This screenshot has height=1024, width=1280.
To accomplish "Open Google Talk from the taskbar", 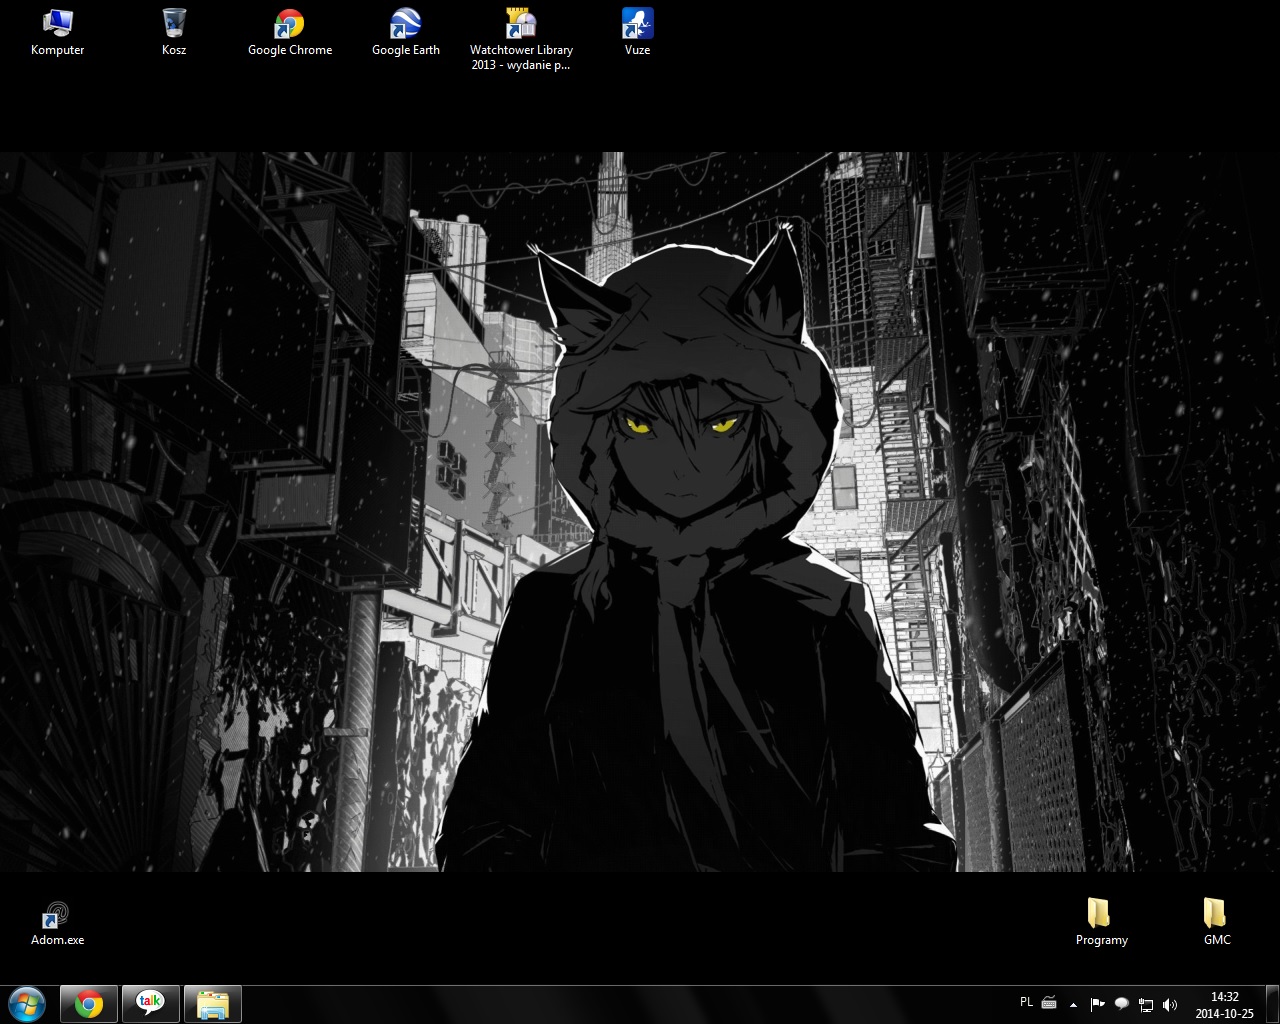I will pos(151,1004).
